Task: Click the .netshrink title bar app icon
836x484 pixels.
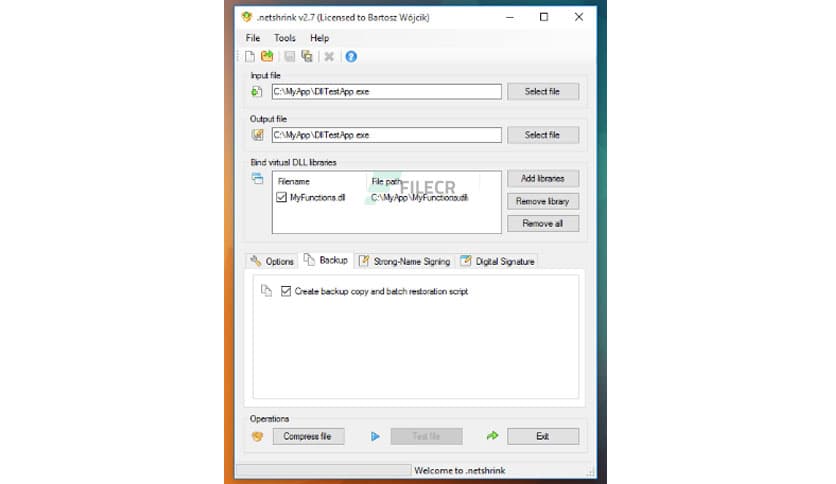Action: pos(246,17)
